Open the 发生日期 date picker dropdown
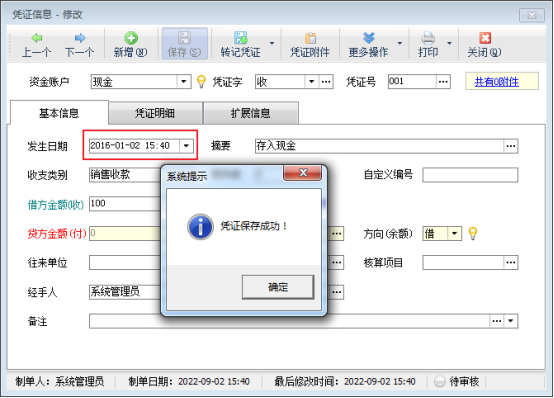The width and height of the screenshot is (554, 398). (186, 146)
